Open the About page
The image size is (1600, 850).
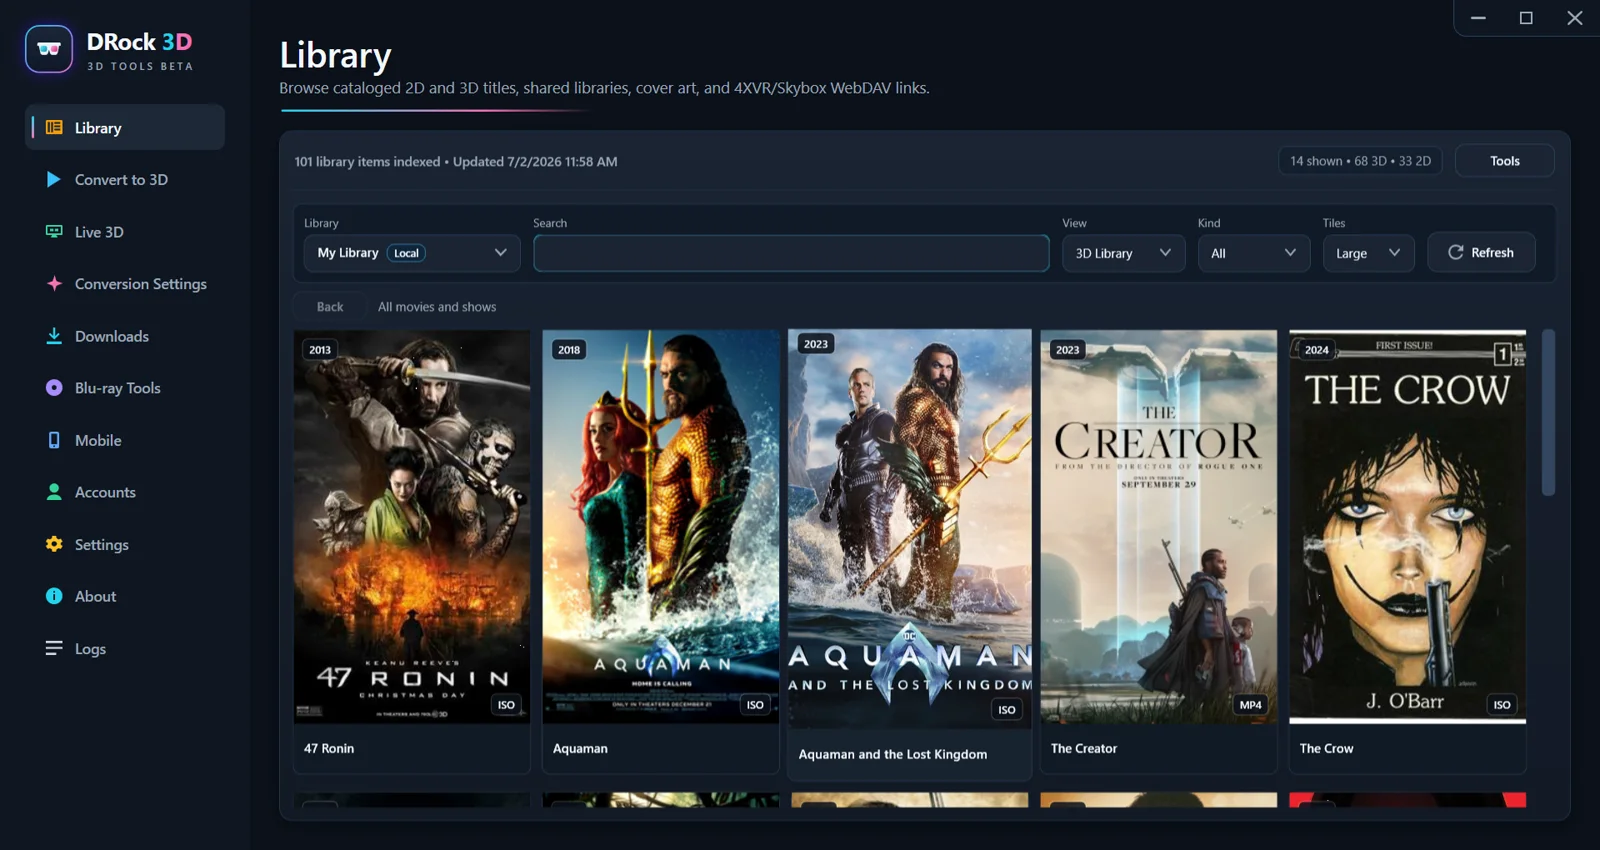coord(125,596)
